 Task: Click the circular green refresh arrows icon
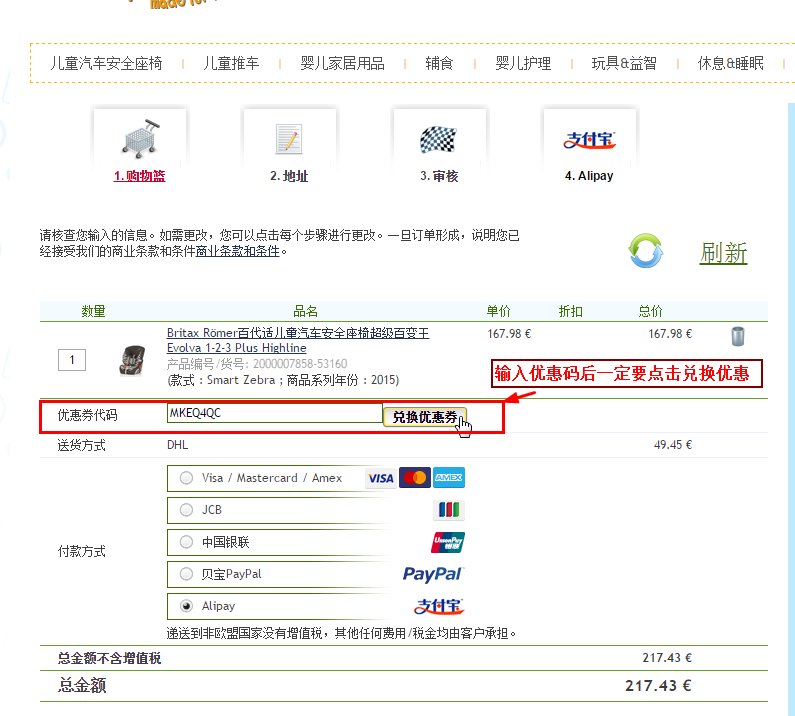pos(645,250)
